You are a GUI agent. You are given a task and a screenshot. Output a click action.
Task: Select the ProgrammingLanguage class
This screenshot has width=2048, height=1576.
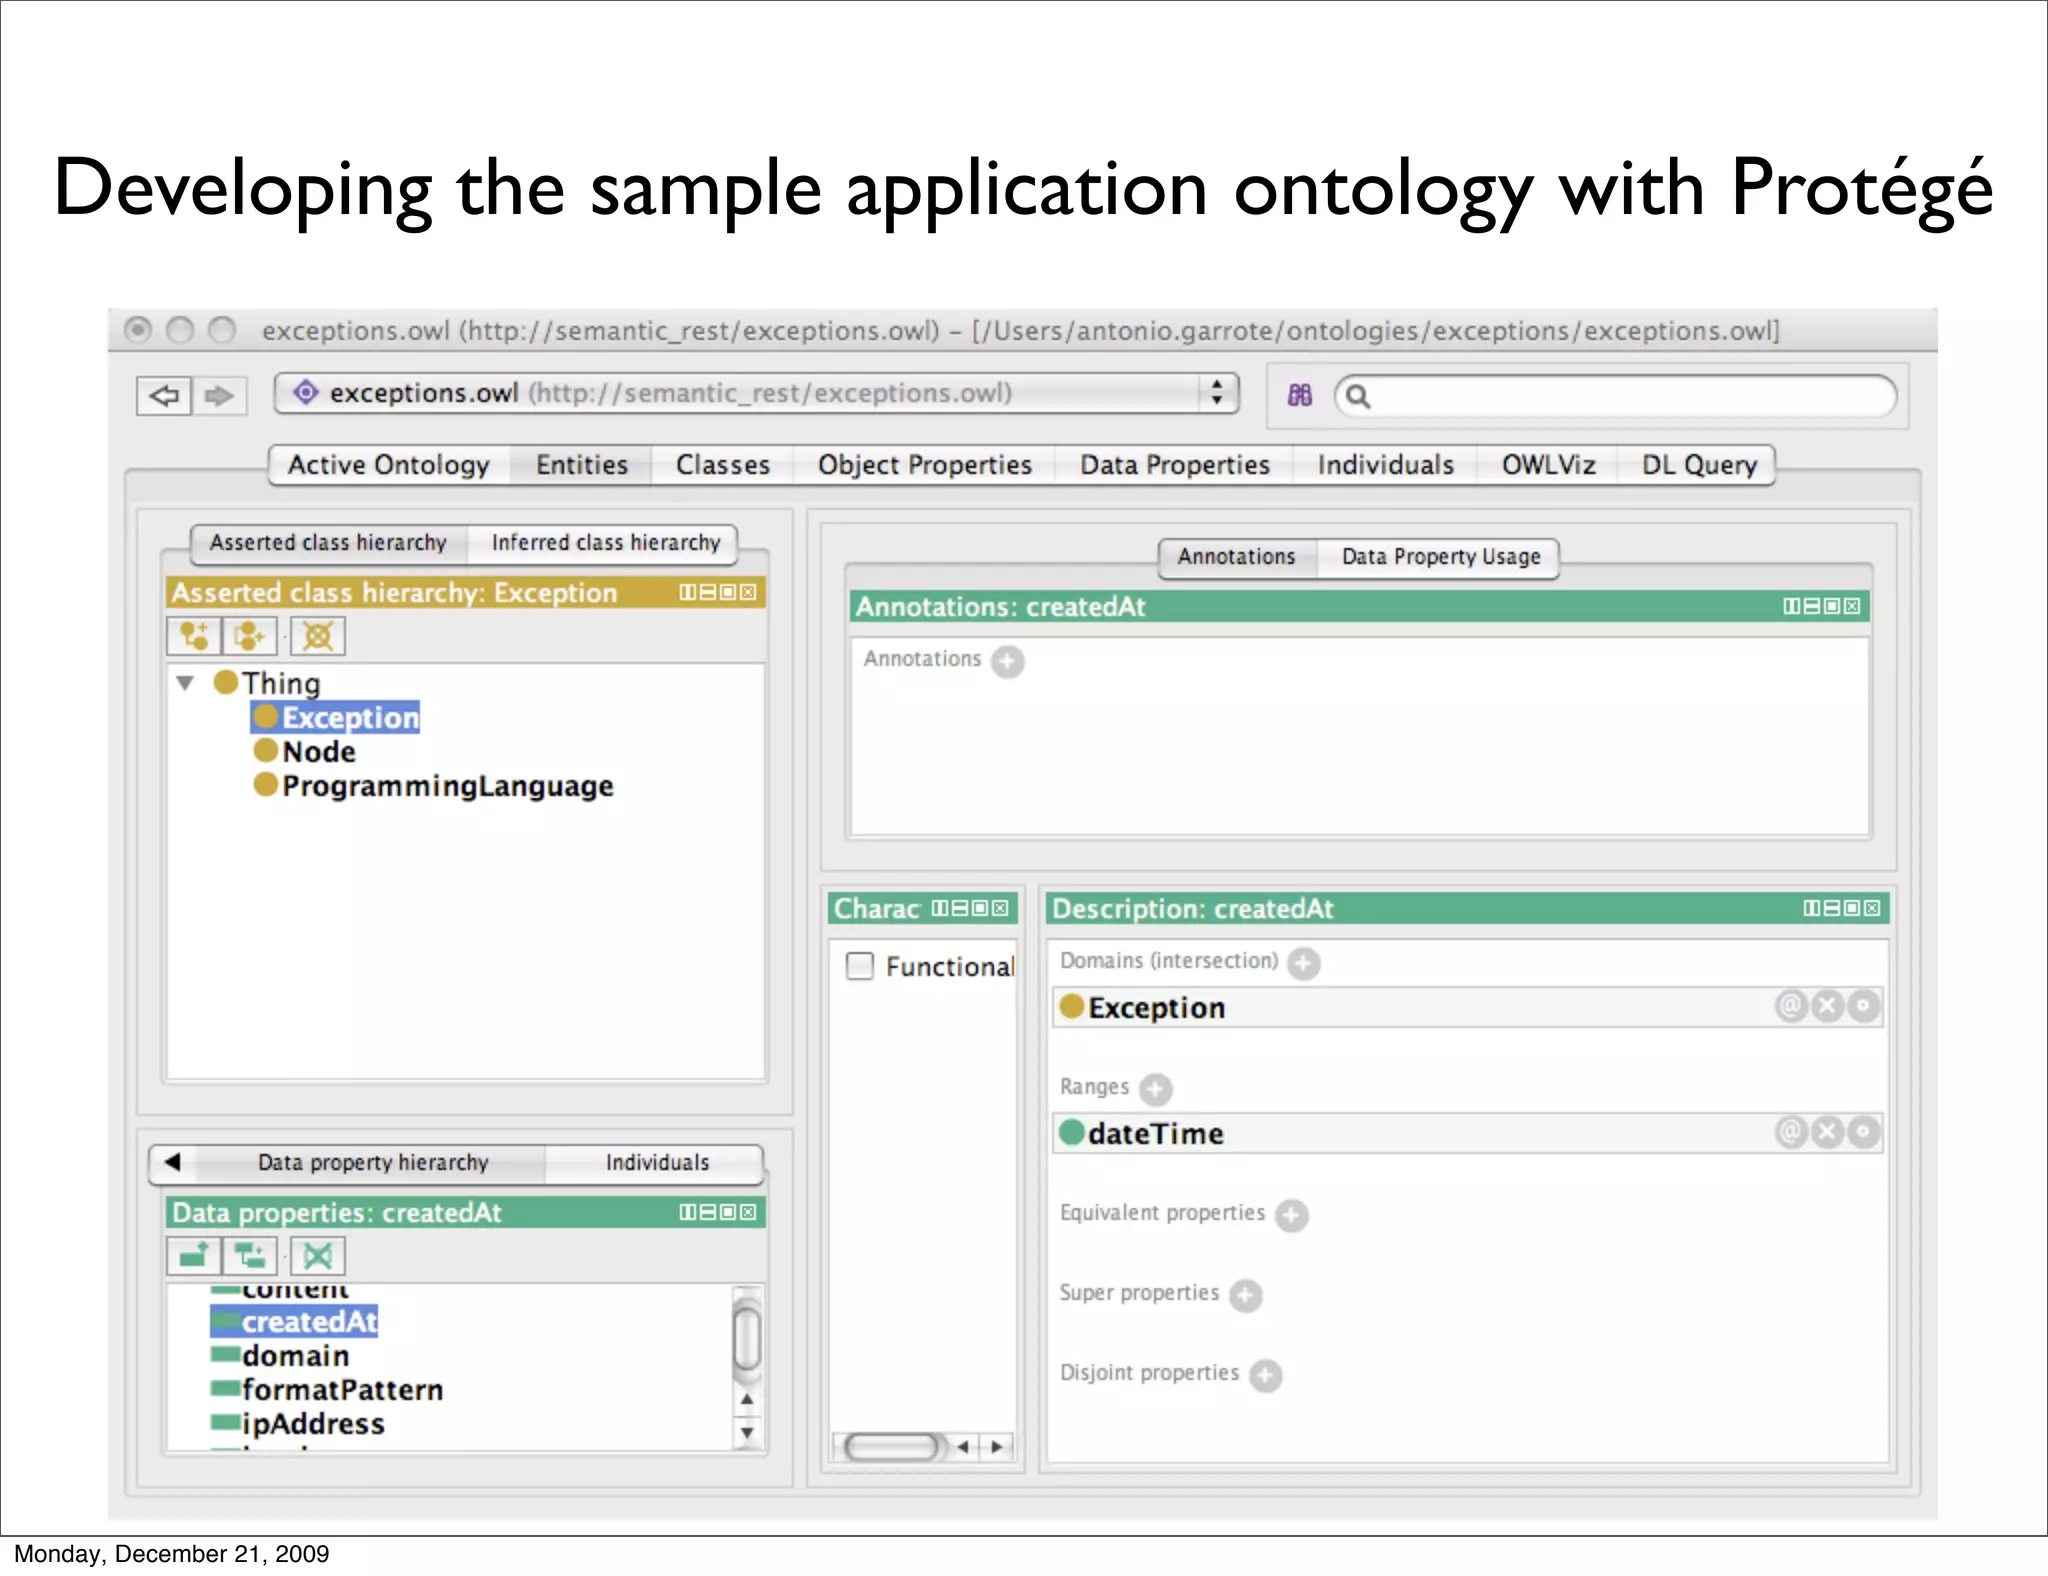click(433, 785)
